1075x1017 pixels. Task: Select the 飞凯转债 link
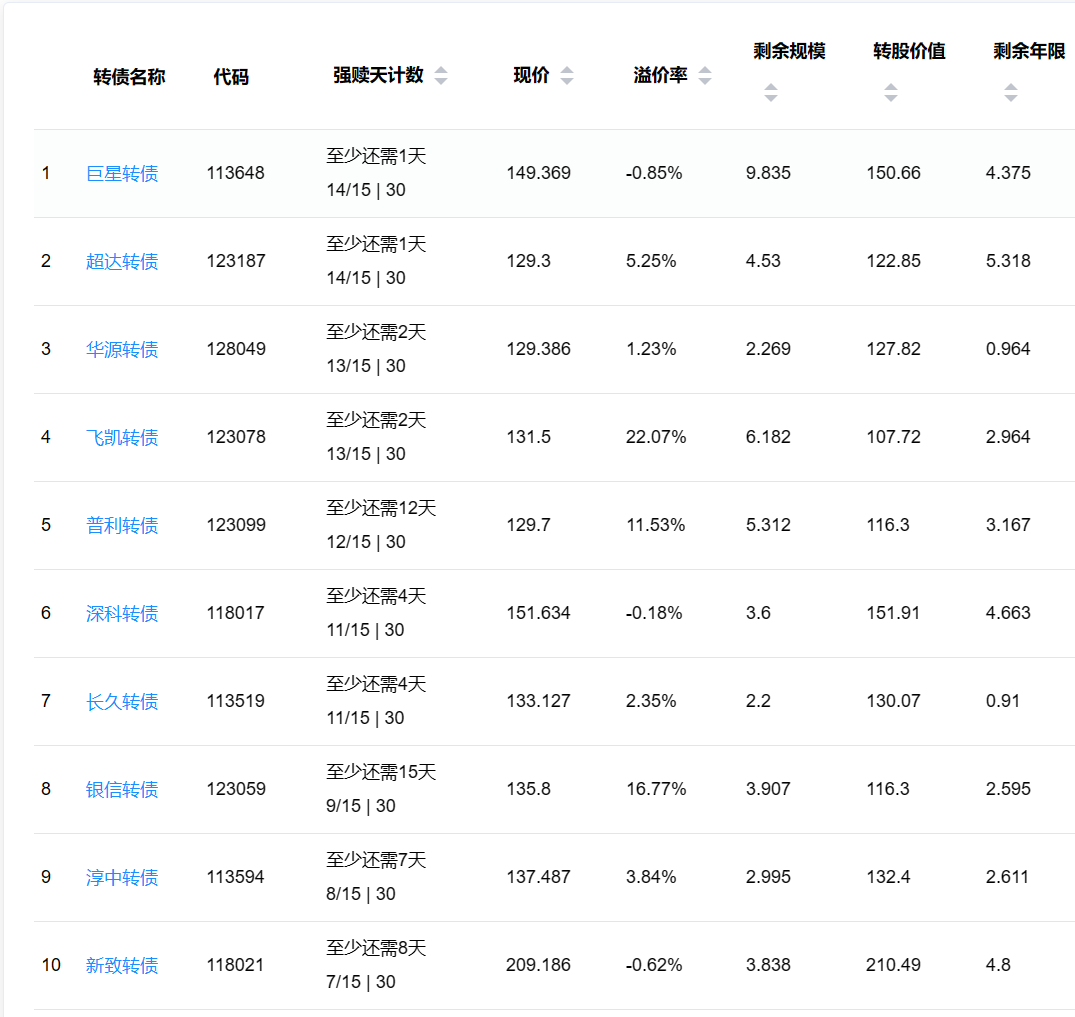122,438
